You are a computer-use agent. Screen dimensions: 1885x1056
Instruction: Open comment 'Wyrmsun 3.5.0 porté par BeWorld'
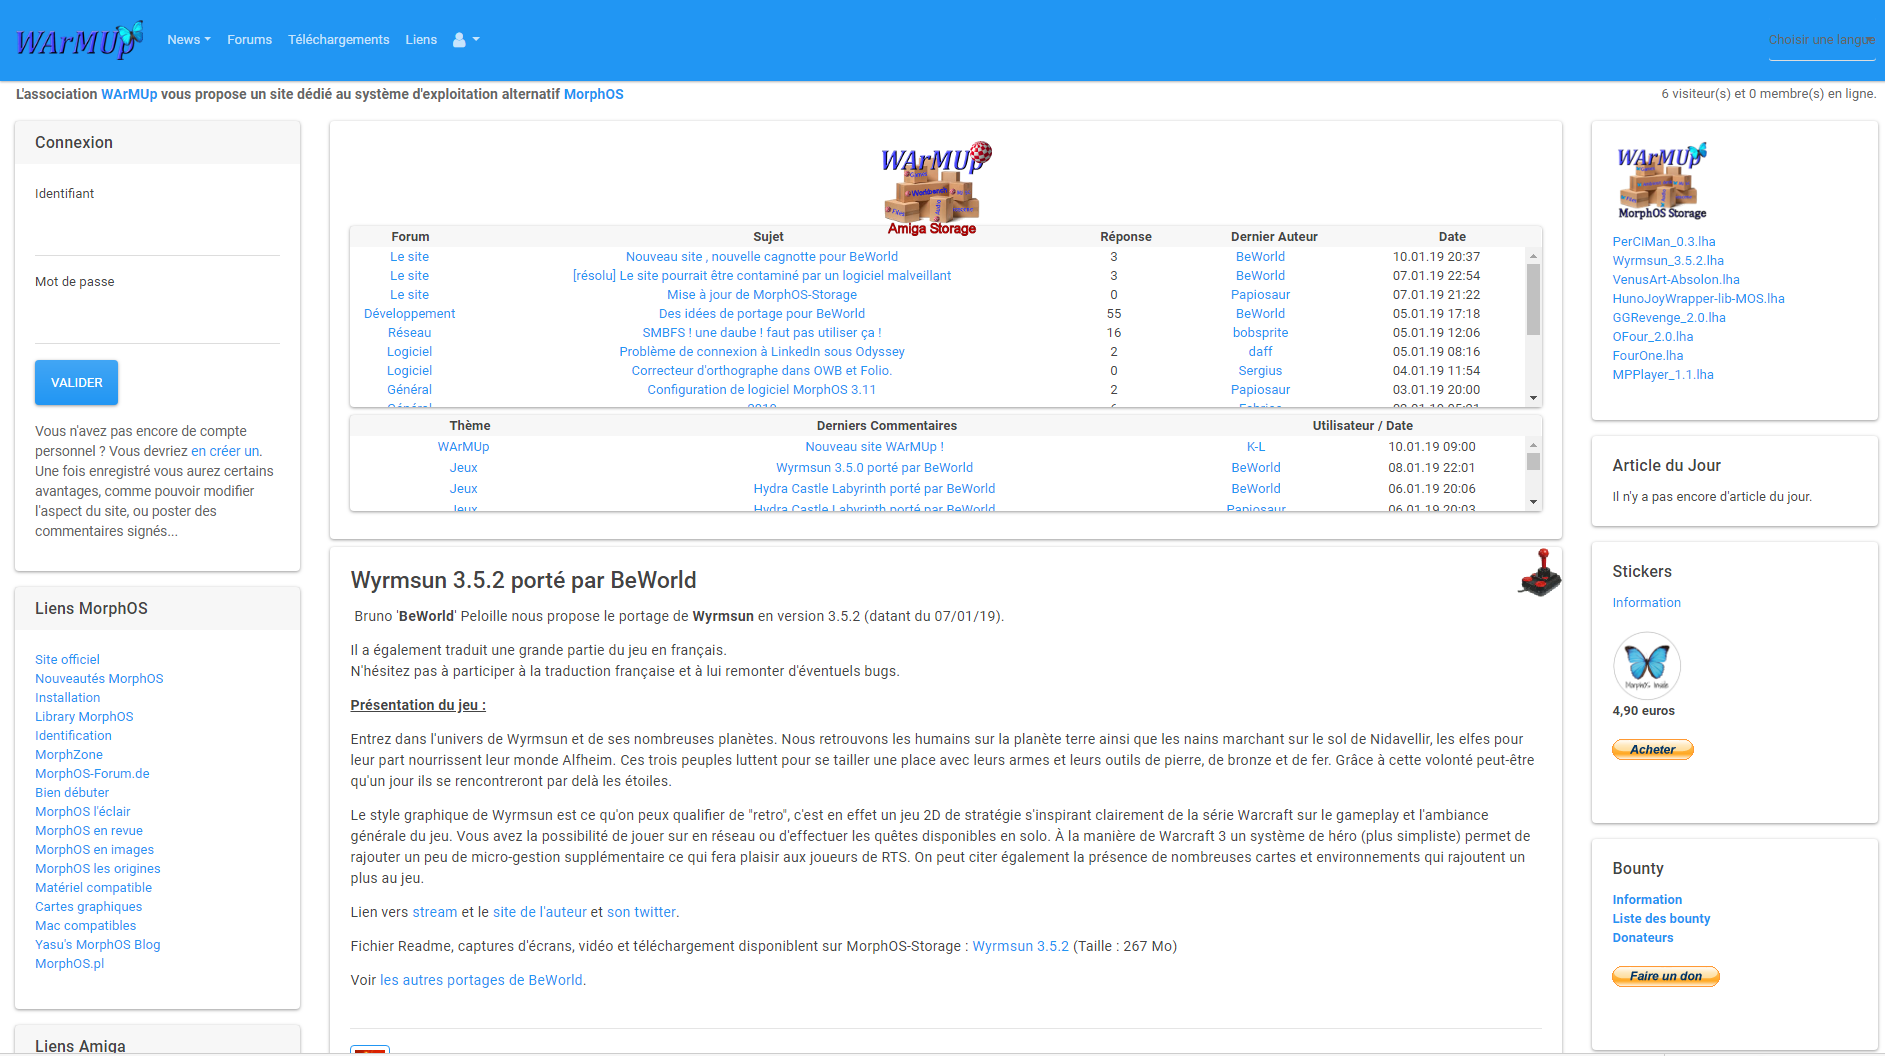pyautogui.click(x=874, y=468)
